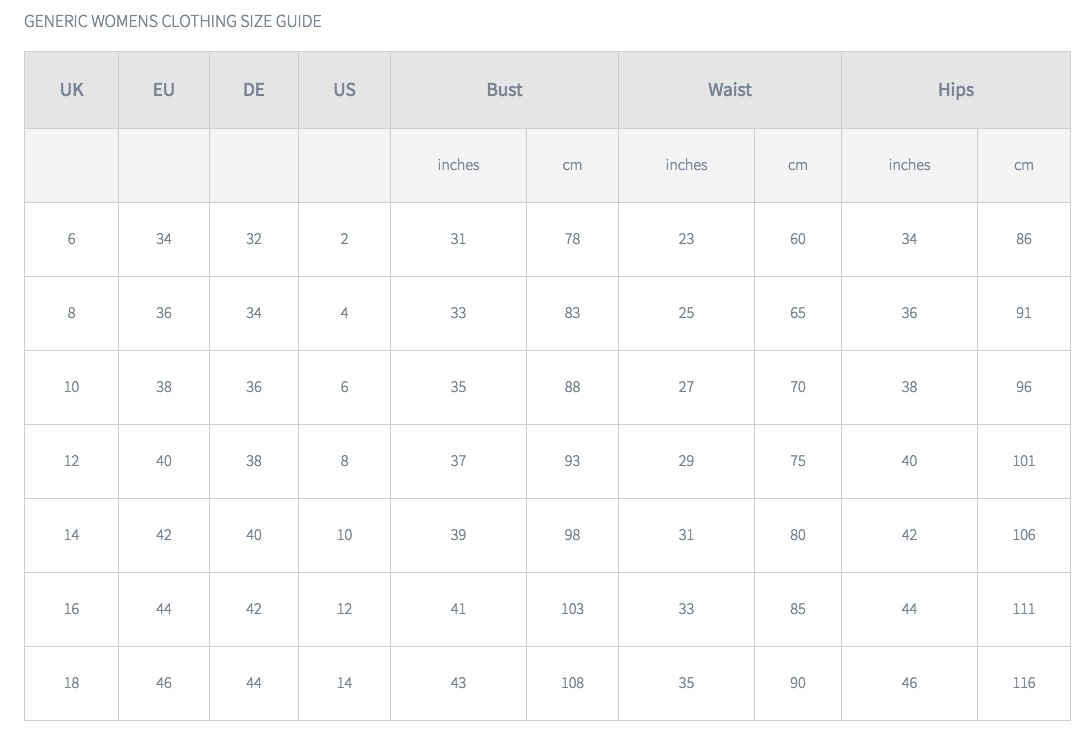Viewport: 1091px width, 751px height.
Task: Click Waist cm value 65
Action: pos(798,313)
